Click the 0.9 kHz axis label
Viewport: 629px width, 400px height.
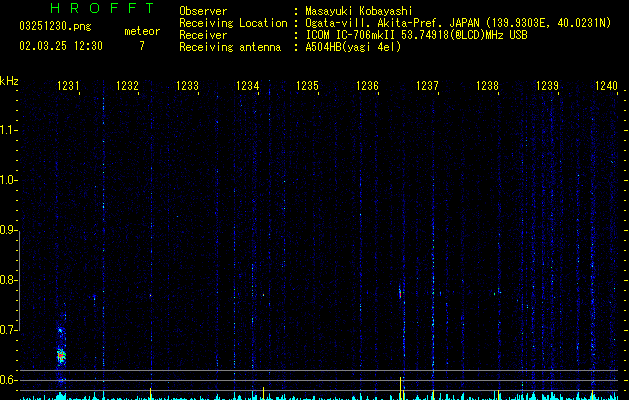[x=8, y=230]
